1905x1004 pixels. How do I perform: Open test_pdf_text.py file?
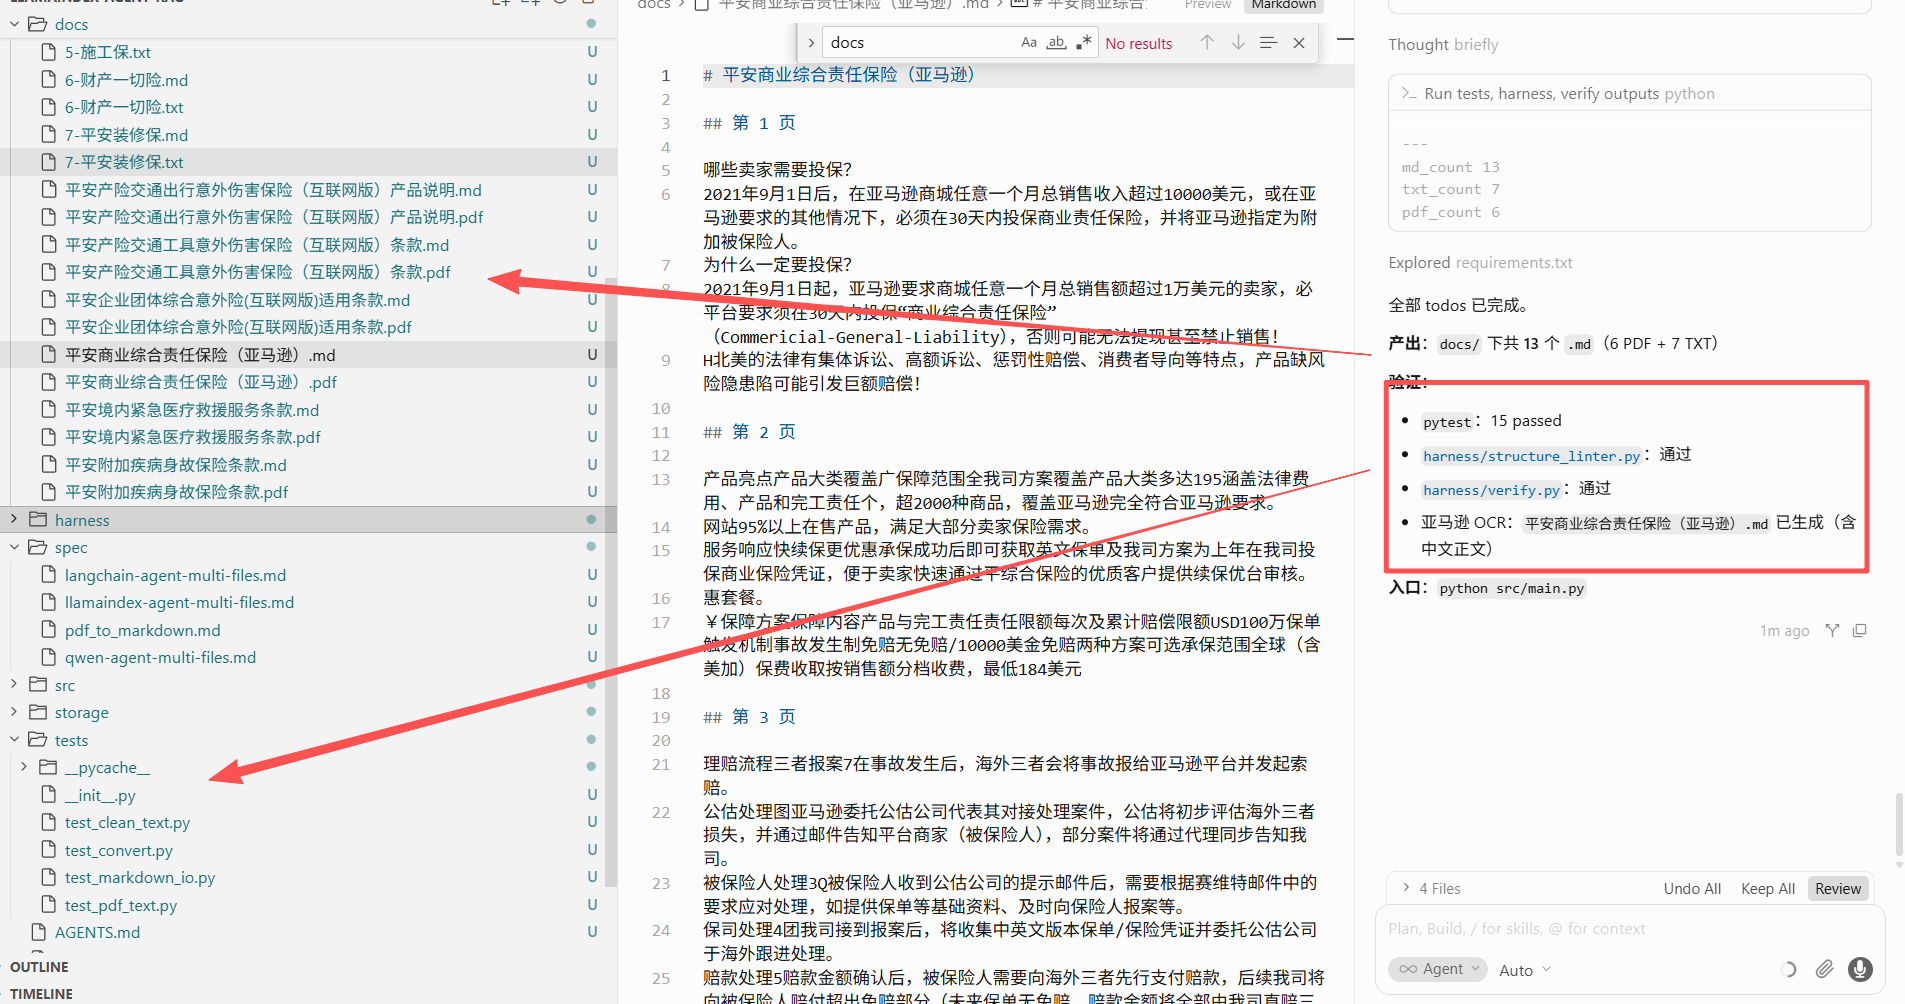121,905
